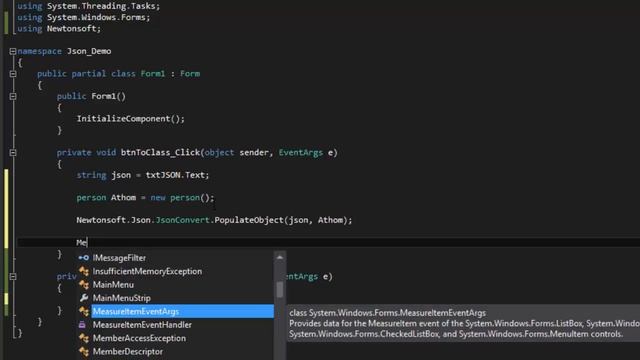Click the wrench property icon beside MainMenuStrip

pyautogui.click(x=84, y=298)
